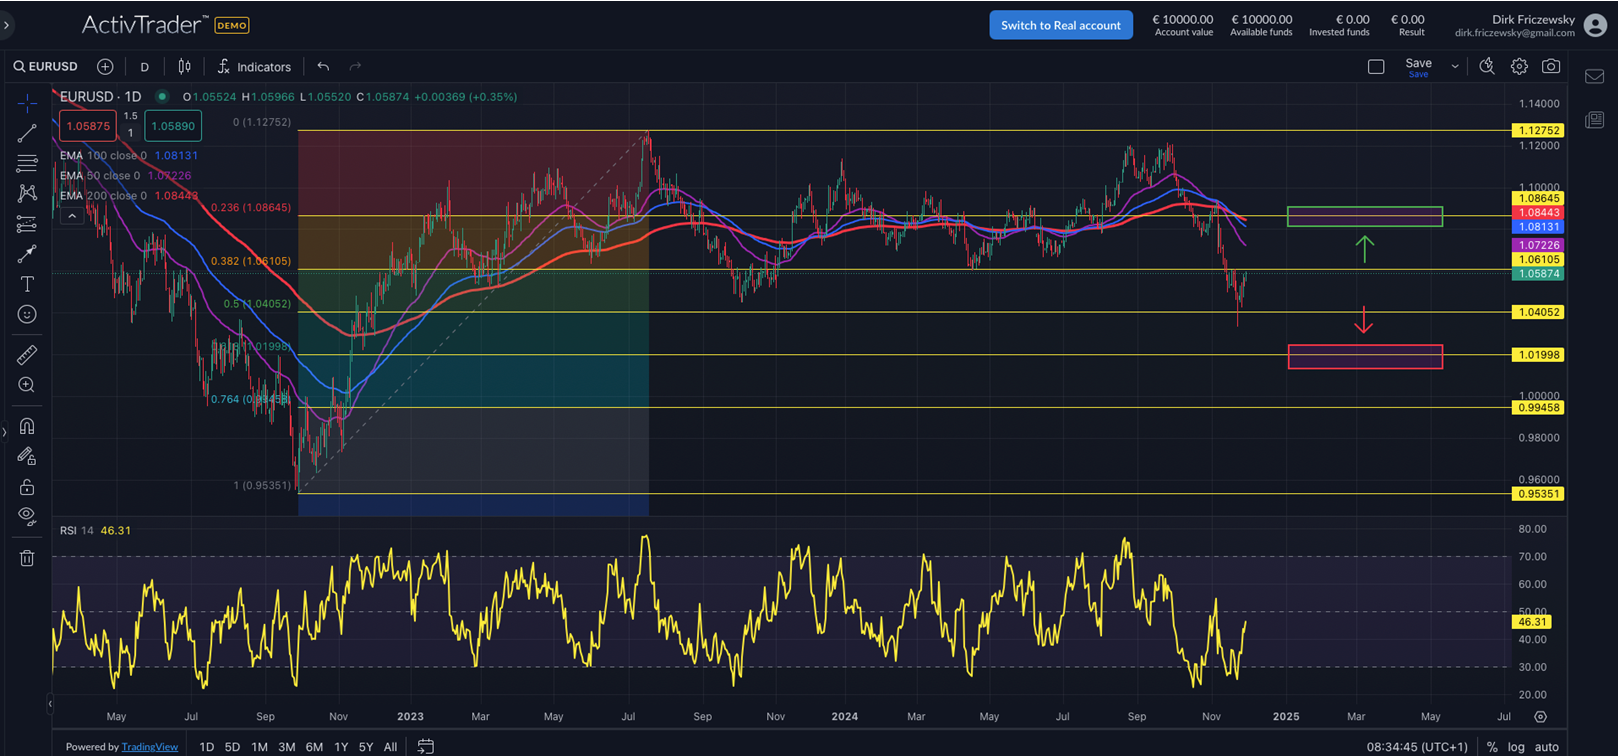
Task: Collapse the indicator legend with chevron
Action: (x=72, y=216)
